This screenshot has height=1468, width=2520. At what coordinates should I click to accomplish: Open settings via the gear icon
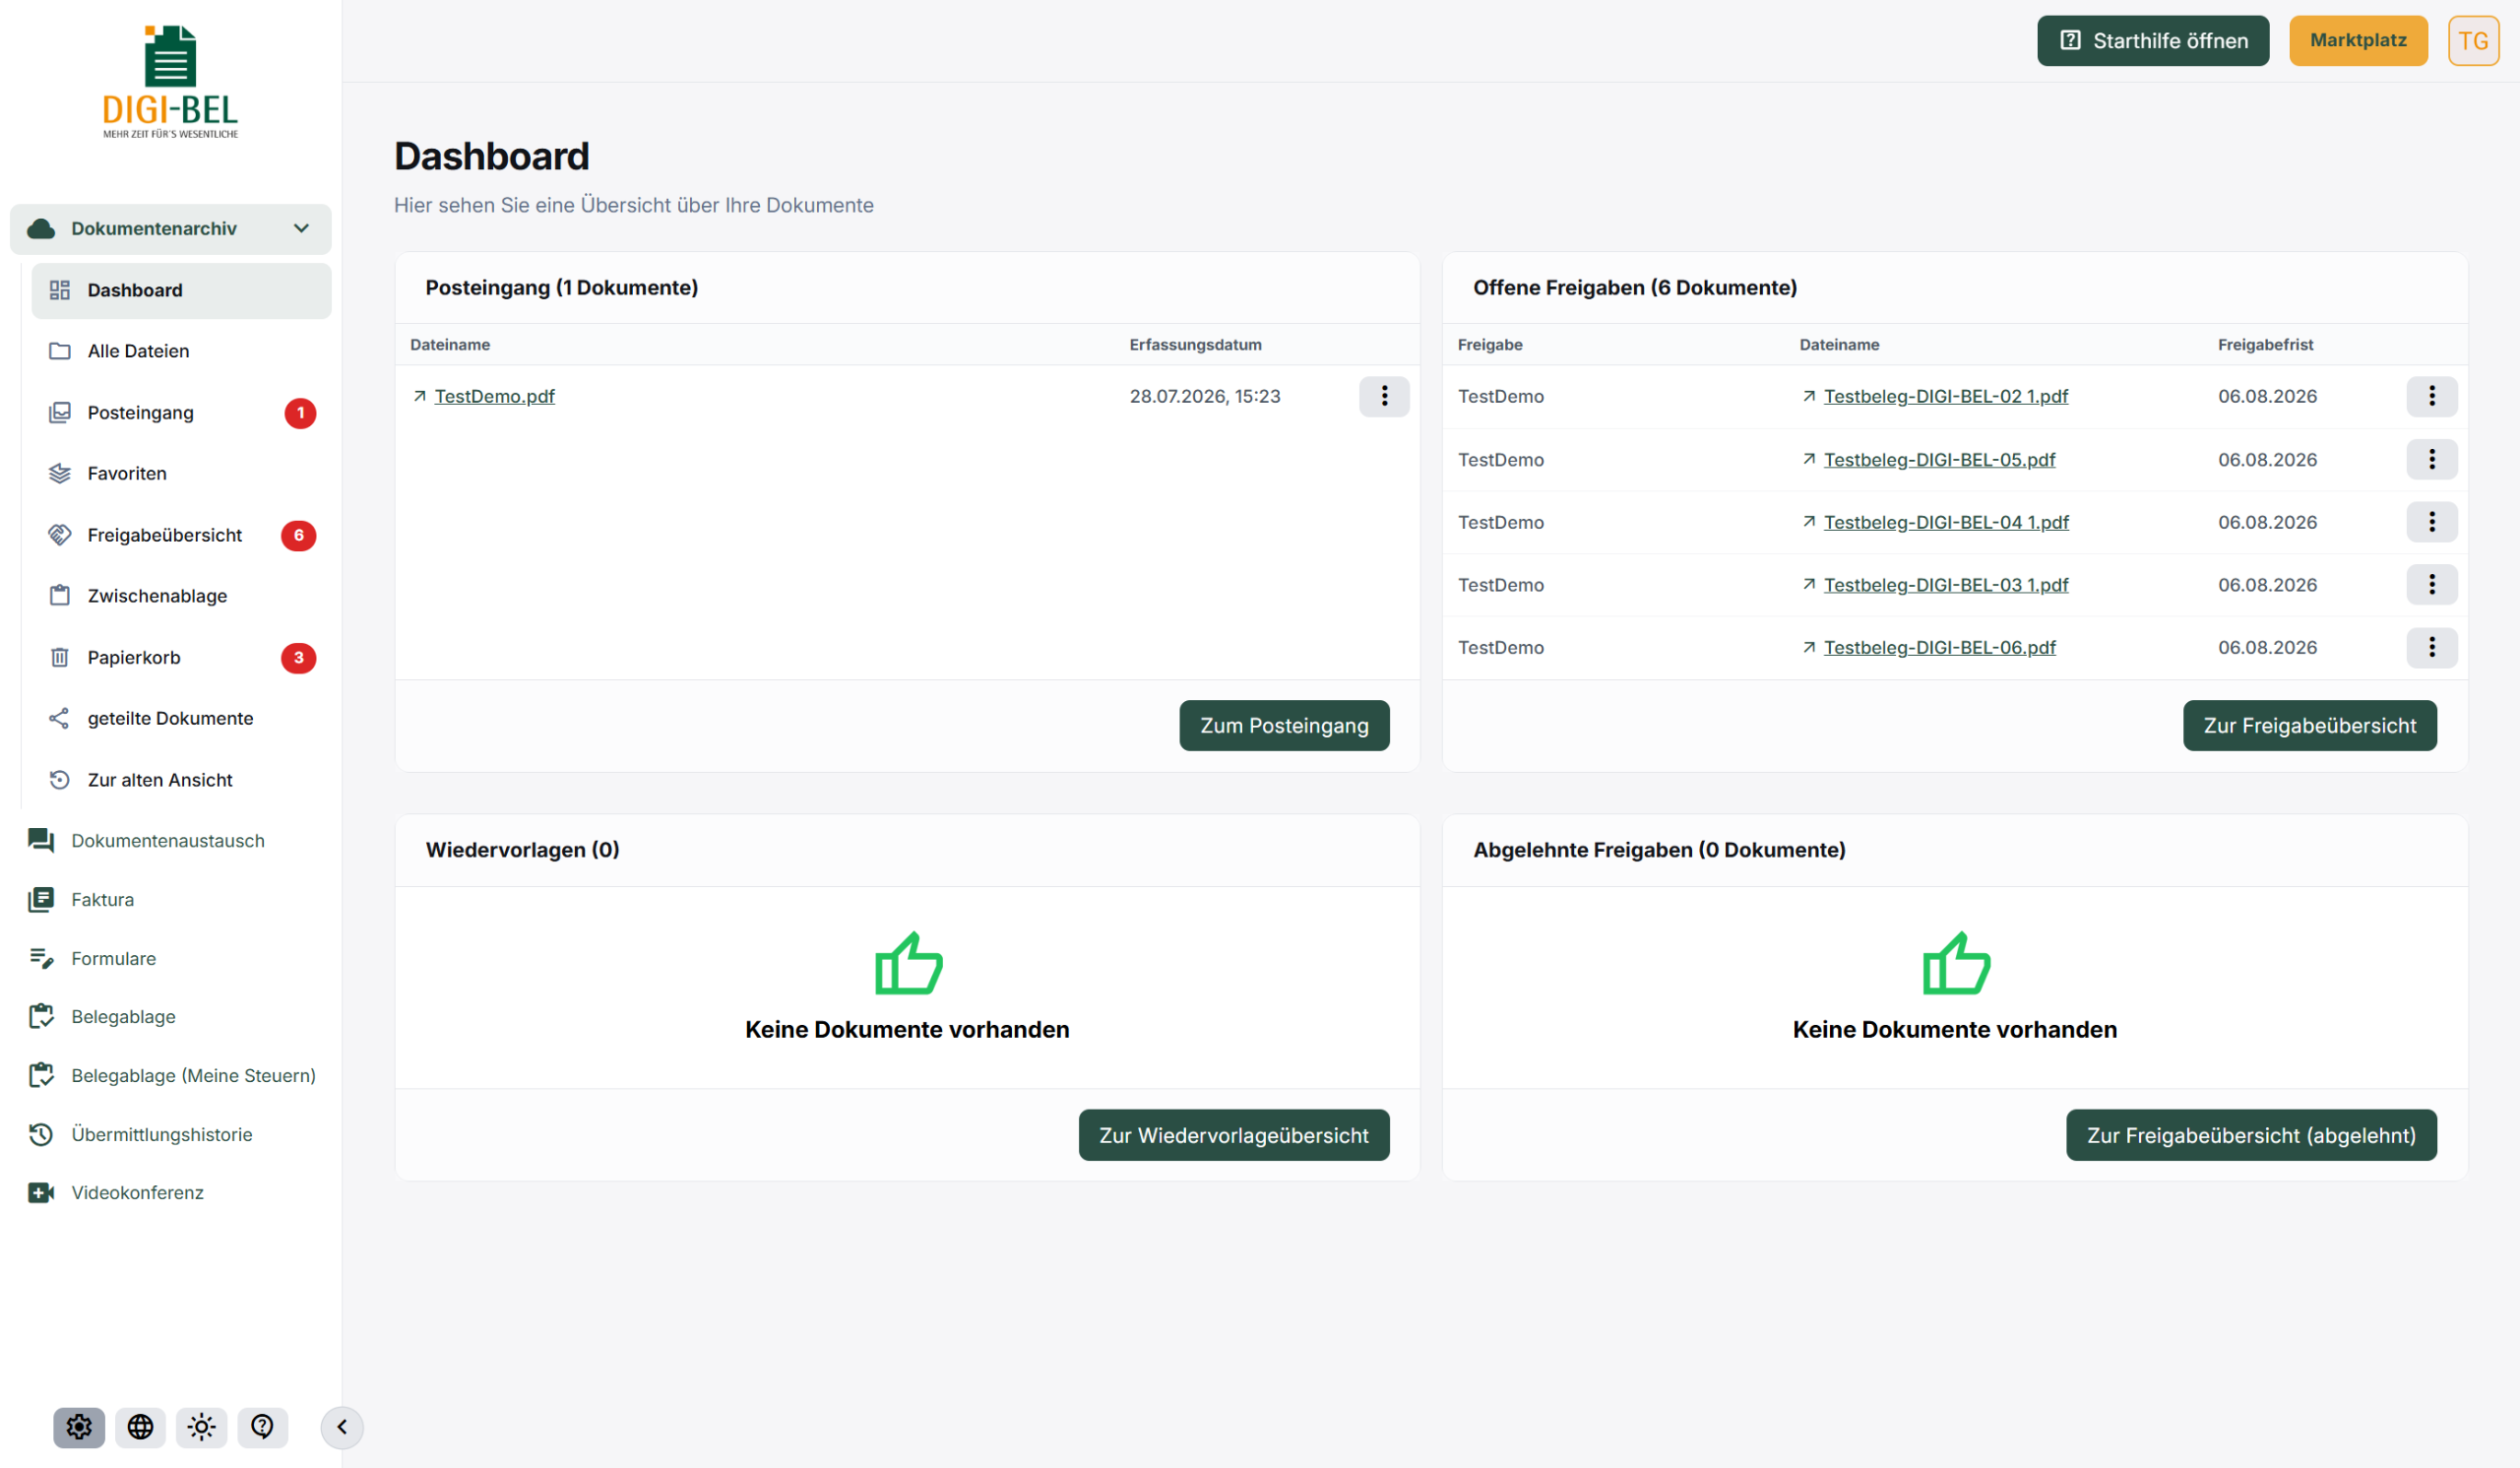[x=79, y=1427]
